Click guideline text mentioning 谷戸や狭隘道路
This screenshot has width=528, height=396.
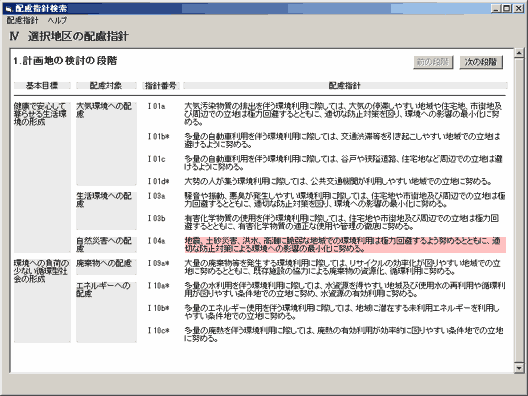pos(343,163)
